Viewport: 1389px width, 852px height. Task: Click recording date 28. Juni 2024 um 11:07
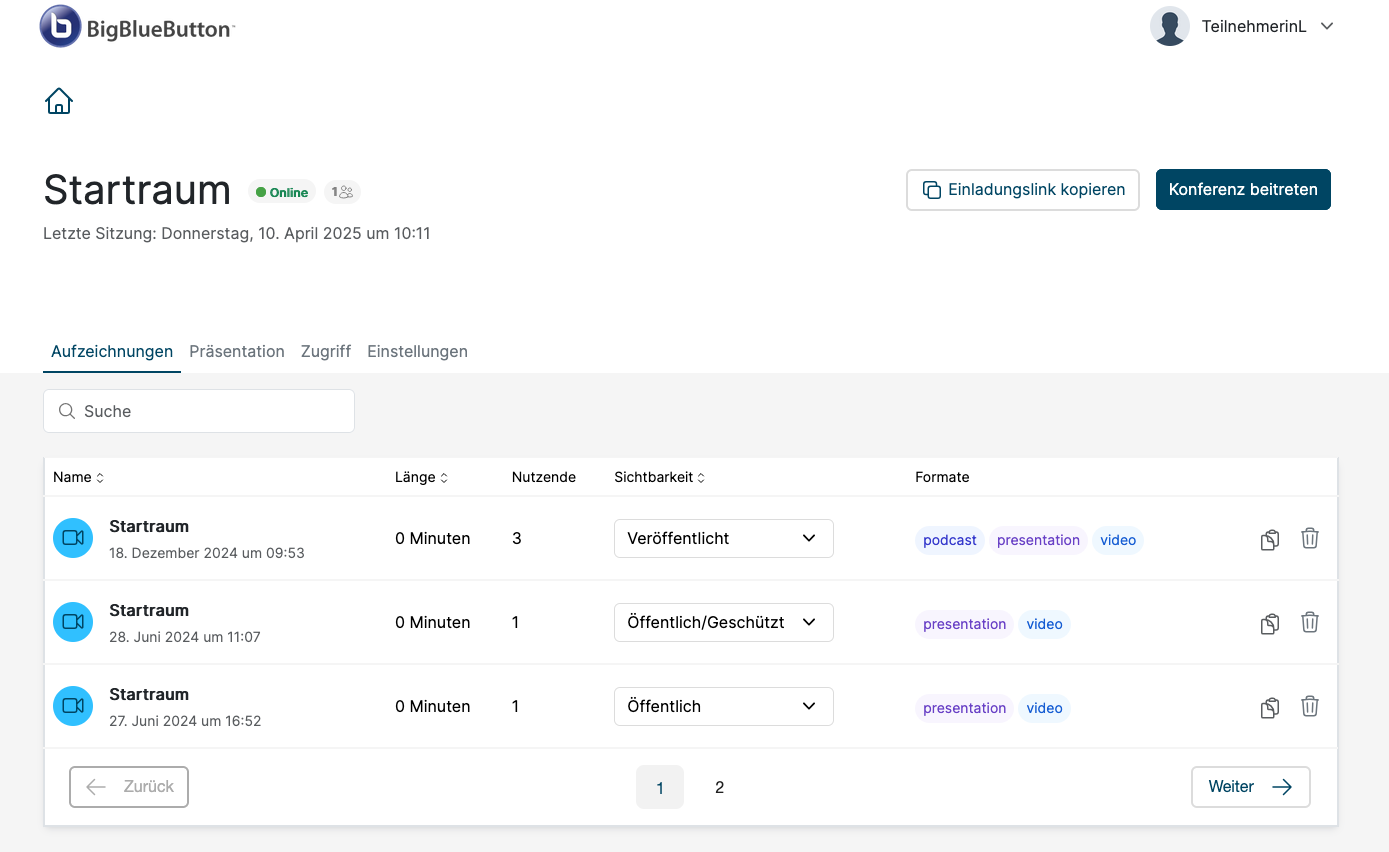(185, 637)
